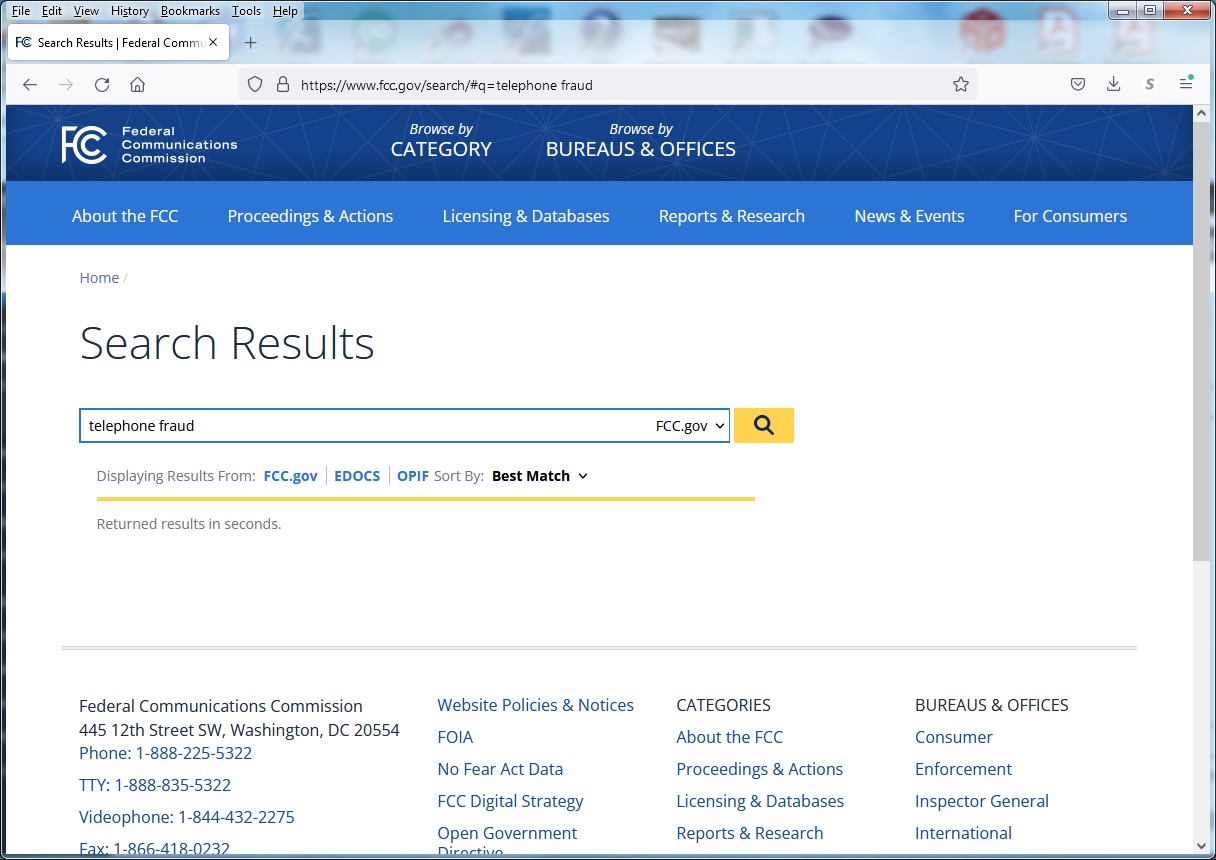Open the FCC.gov search scope dropdown
Viewport: 1216px width, 860px height.
pos(690,426)
